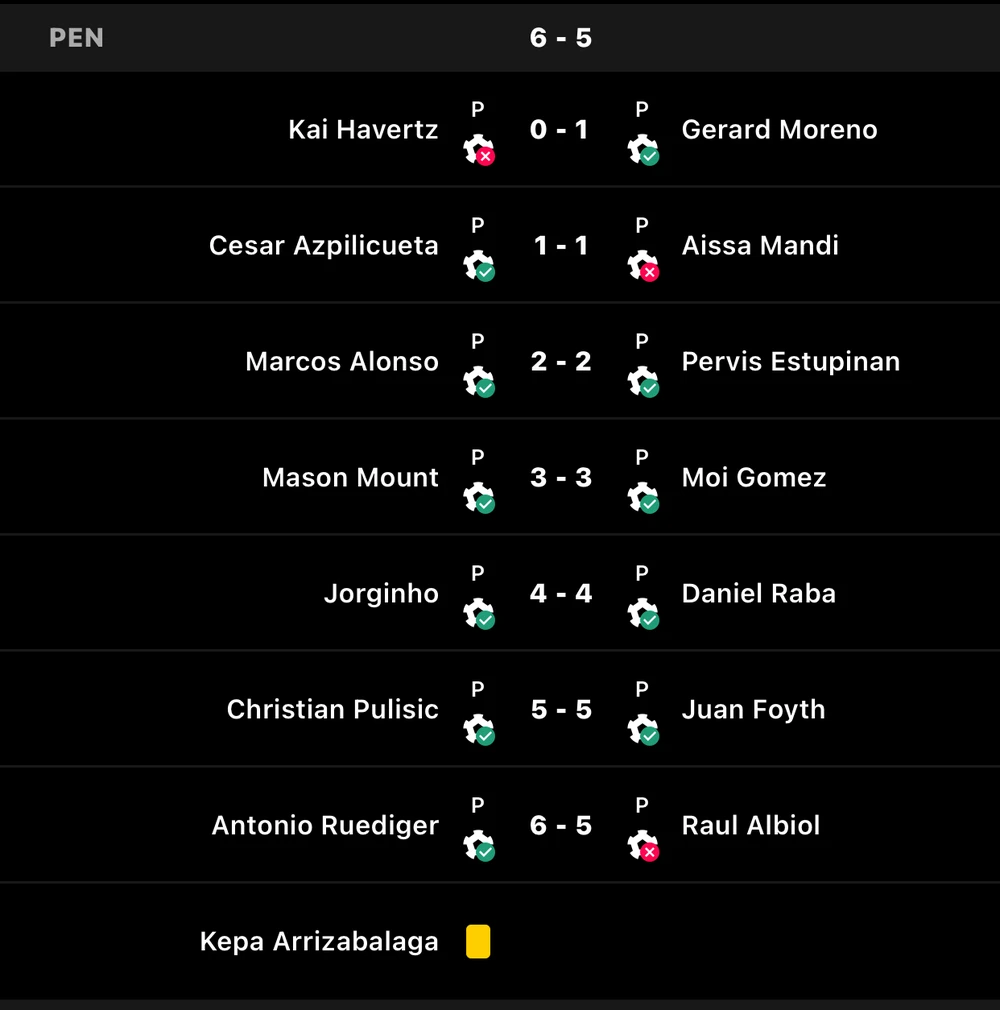Viewport: 1000px width, 1010px height.
Task: Click Cesar Azpilicueta's scored penalty icon
Action: 479,265
